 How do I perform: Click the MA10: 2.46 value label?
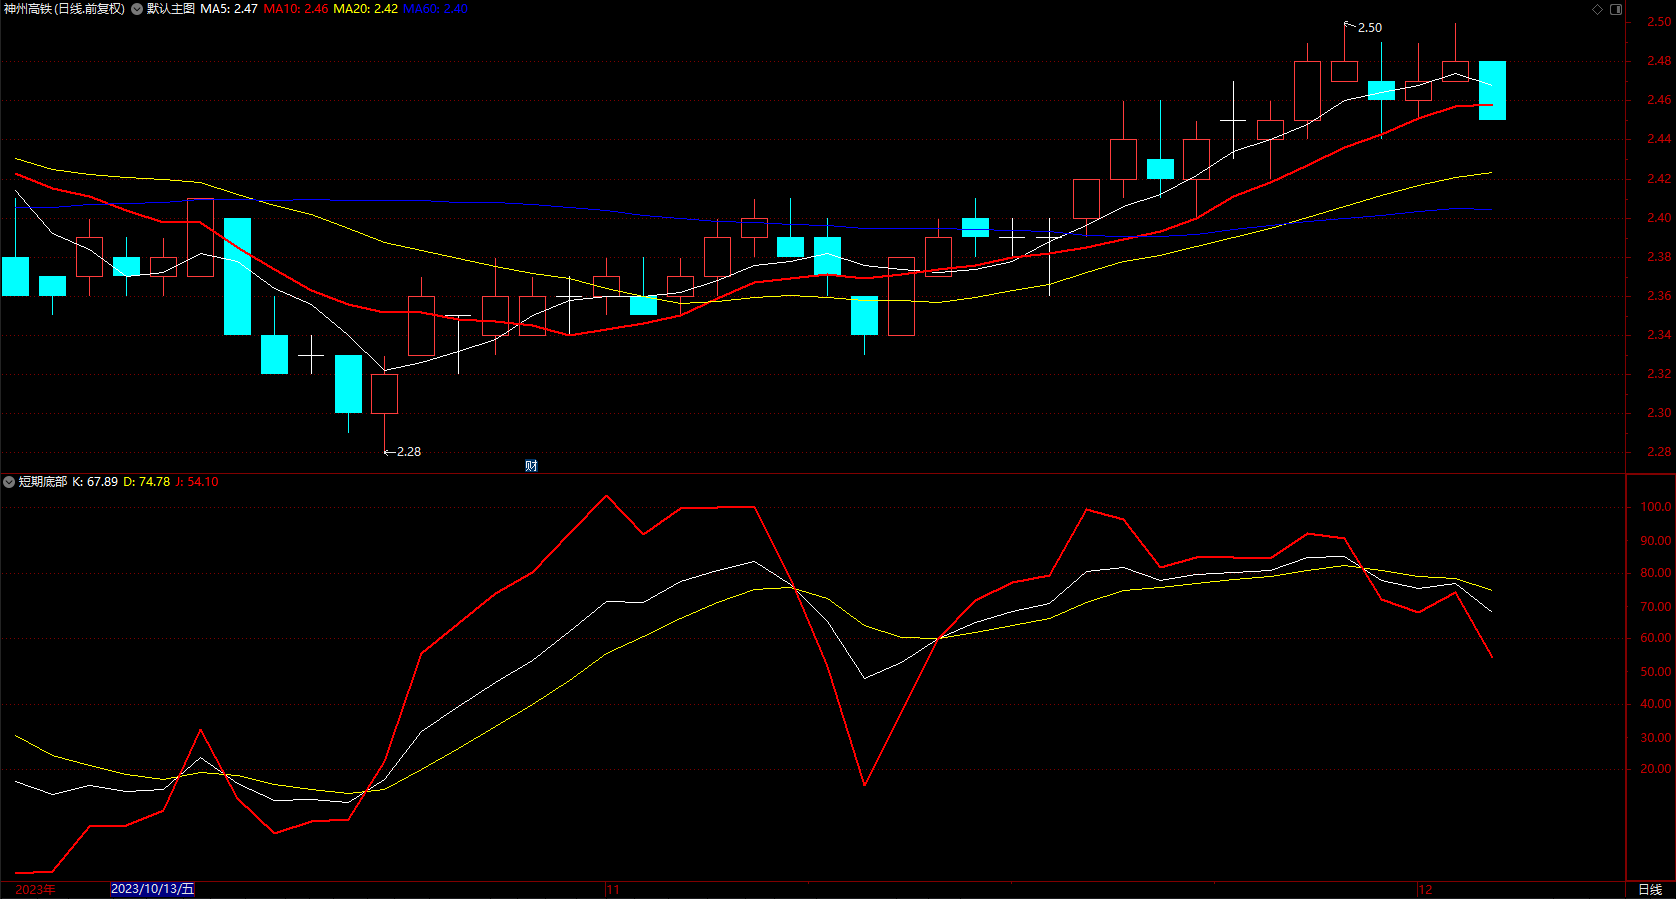click(295, 9)
